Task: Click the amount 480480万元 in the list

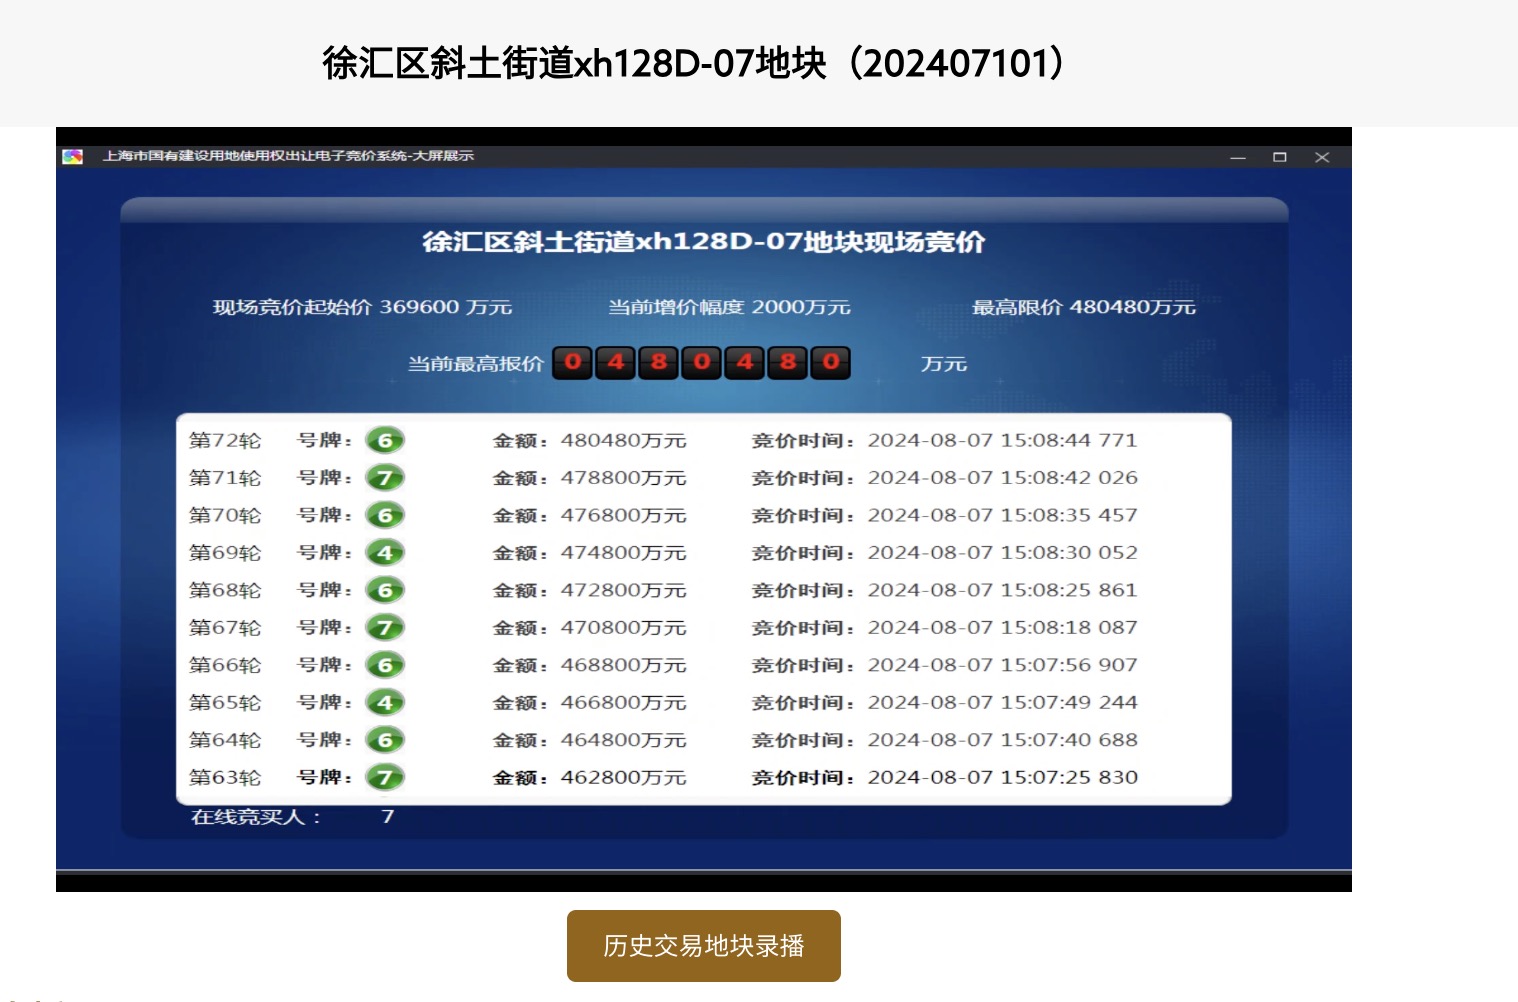Action: pos(623,441)
